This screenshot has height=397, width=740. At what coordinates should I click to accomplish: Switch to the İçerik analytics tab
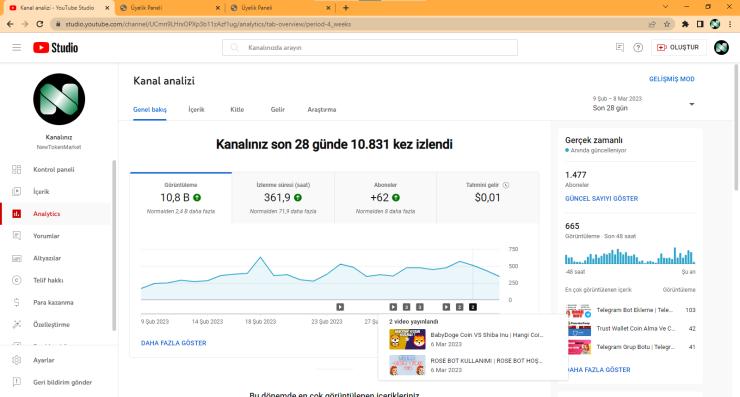pyautogui.click(x=196, y=110)
